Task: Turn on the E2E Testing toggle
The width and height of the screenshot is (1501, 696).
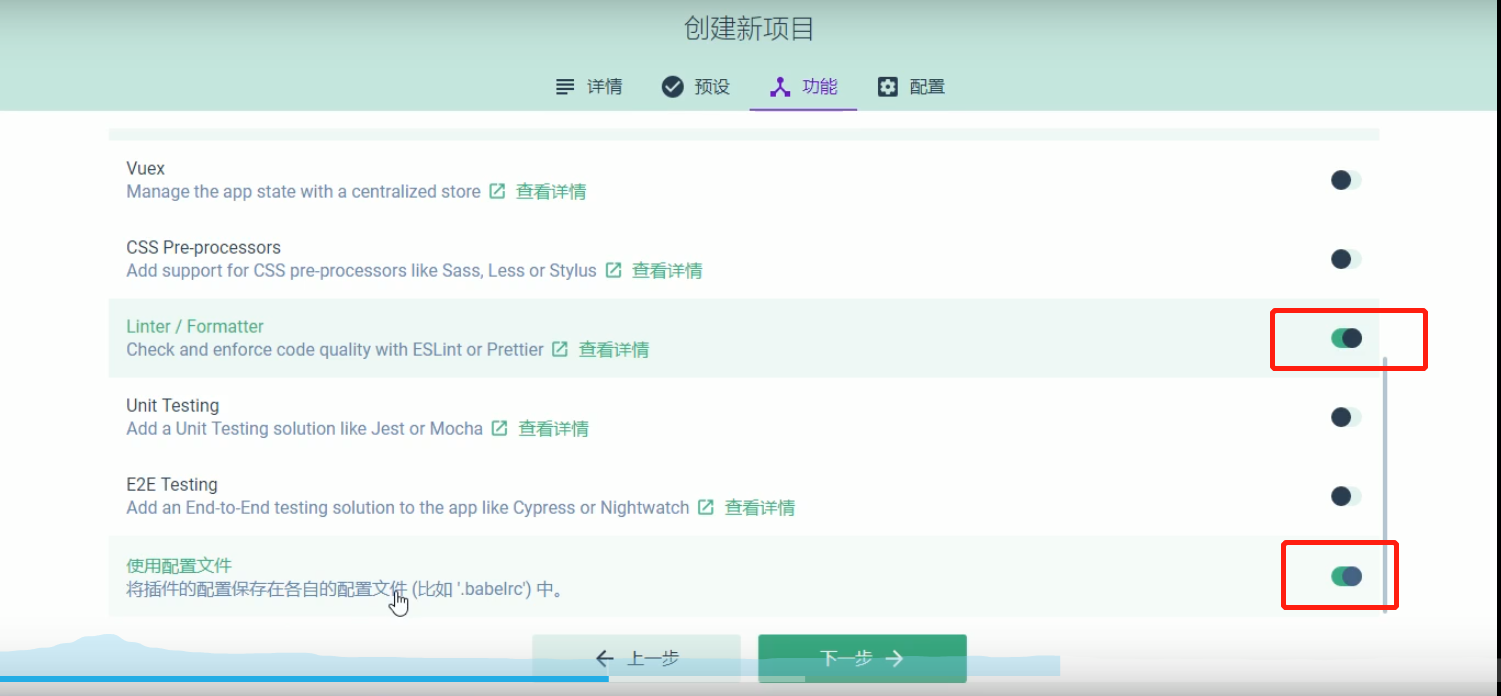Action: 1346,496
